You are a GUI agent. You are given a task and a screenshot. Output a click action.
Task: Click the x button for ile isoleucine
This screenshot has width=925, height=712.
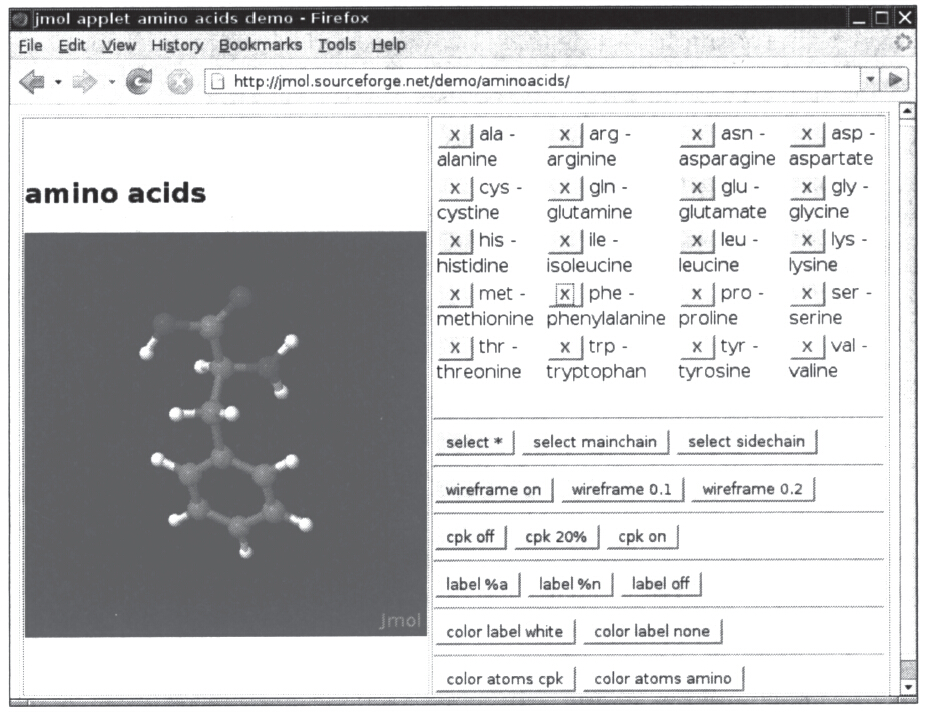(x=565, y=241)
